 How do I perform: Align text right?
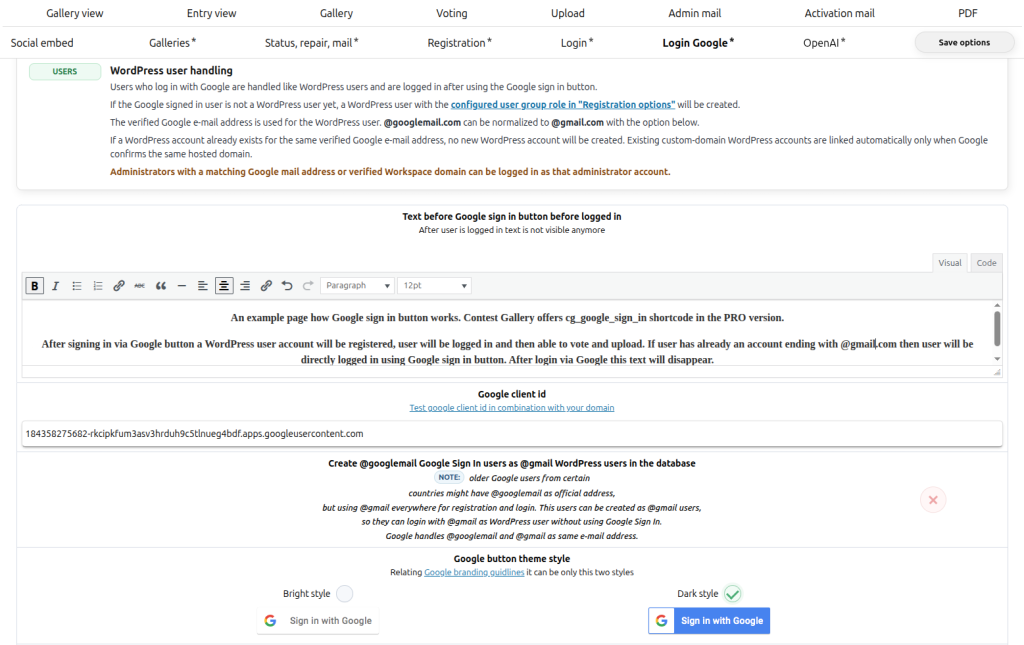[245, 286]
